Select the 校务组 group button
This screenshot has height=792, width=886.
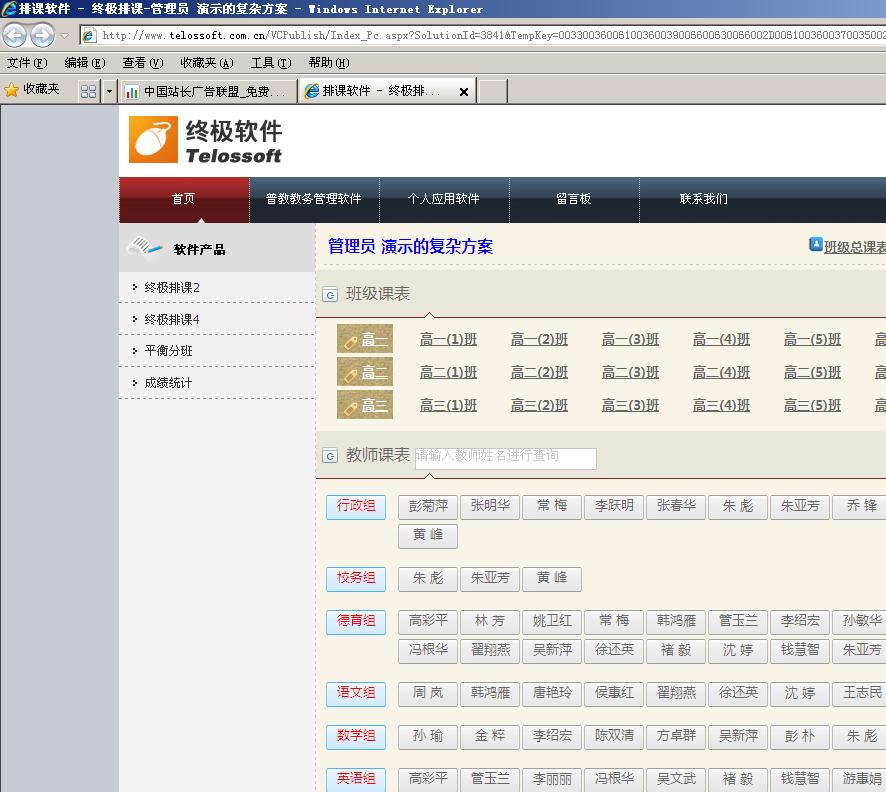(356, 579)
